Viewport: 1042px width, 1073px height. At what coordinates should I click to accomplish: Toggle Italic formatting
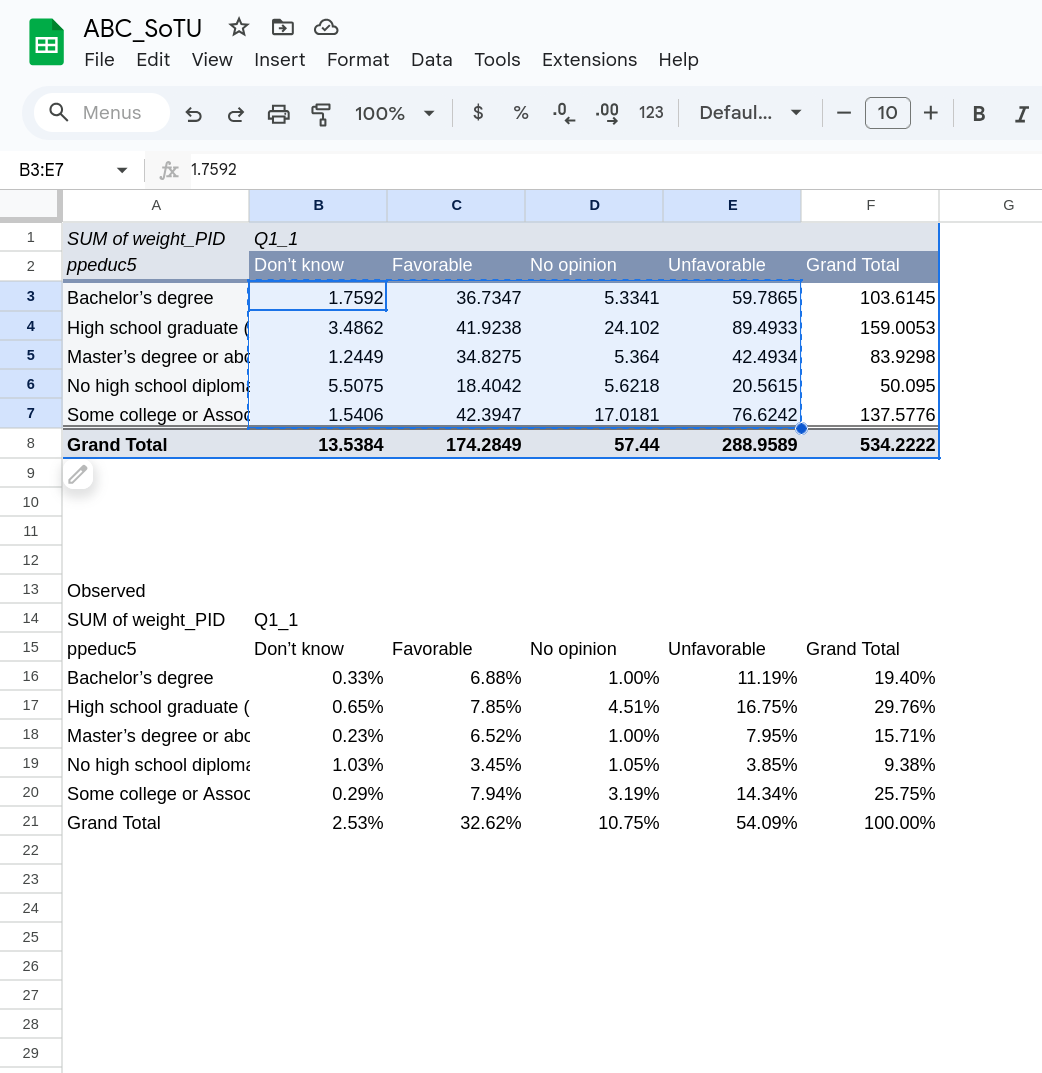tap(1021, 114)
